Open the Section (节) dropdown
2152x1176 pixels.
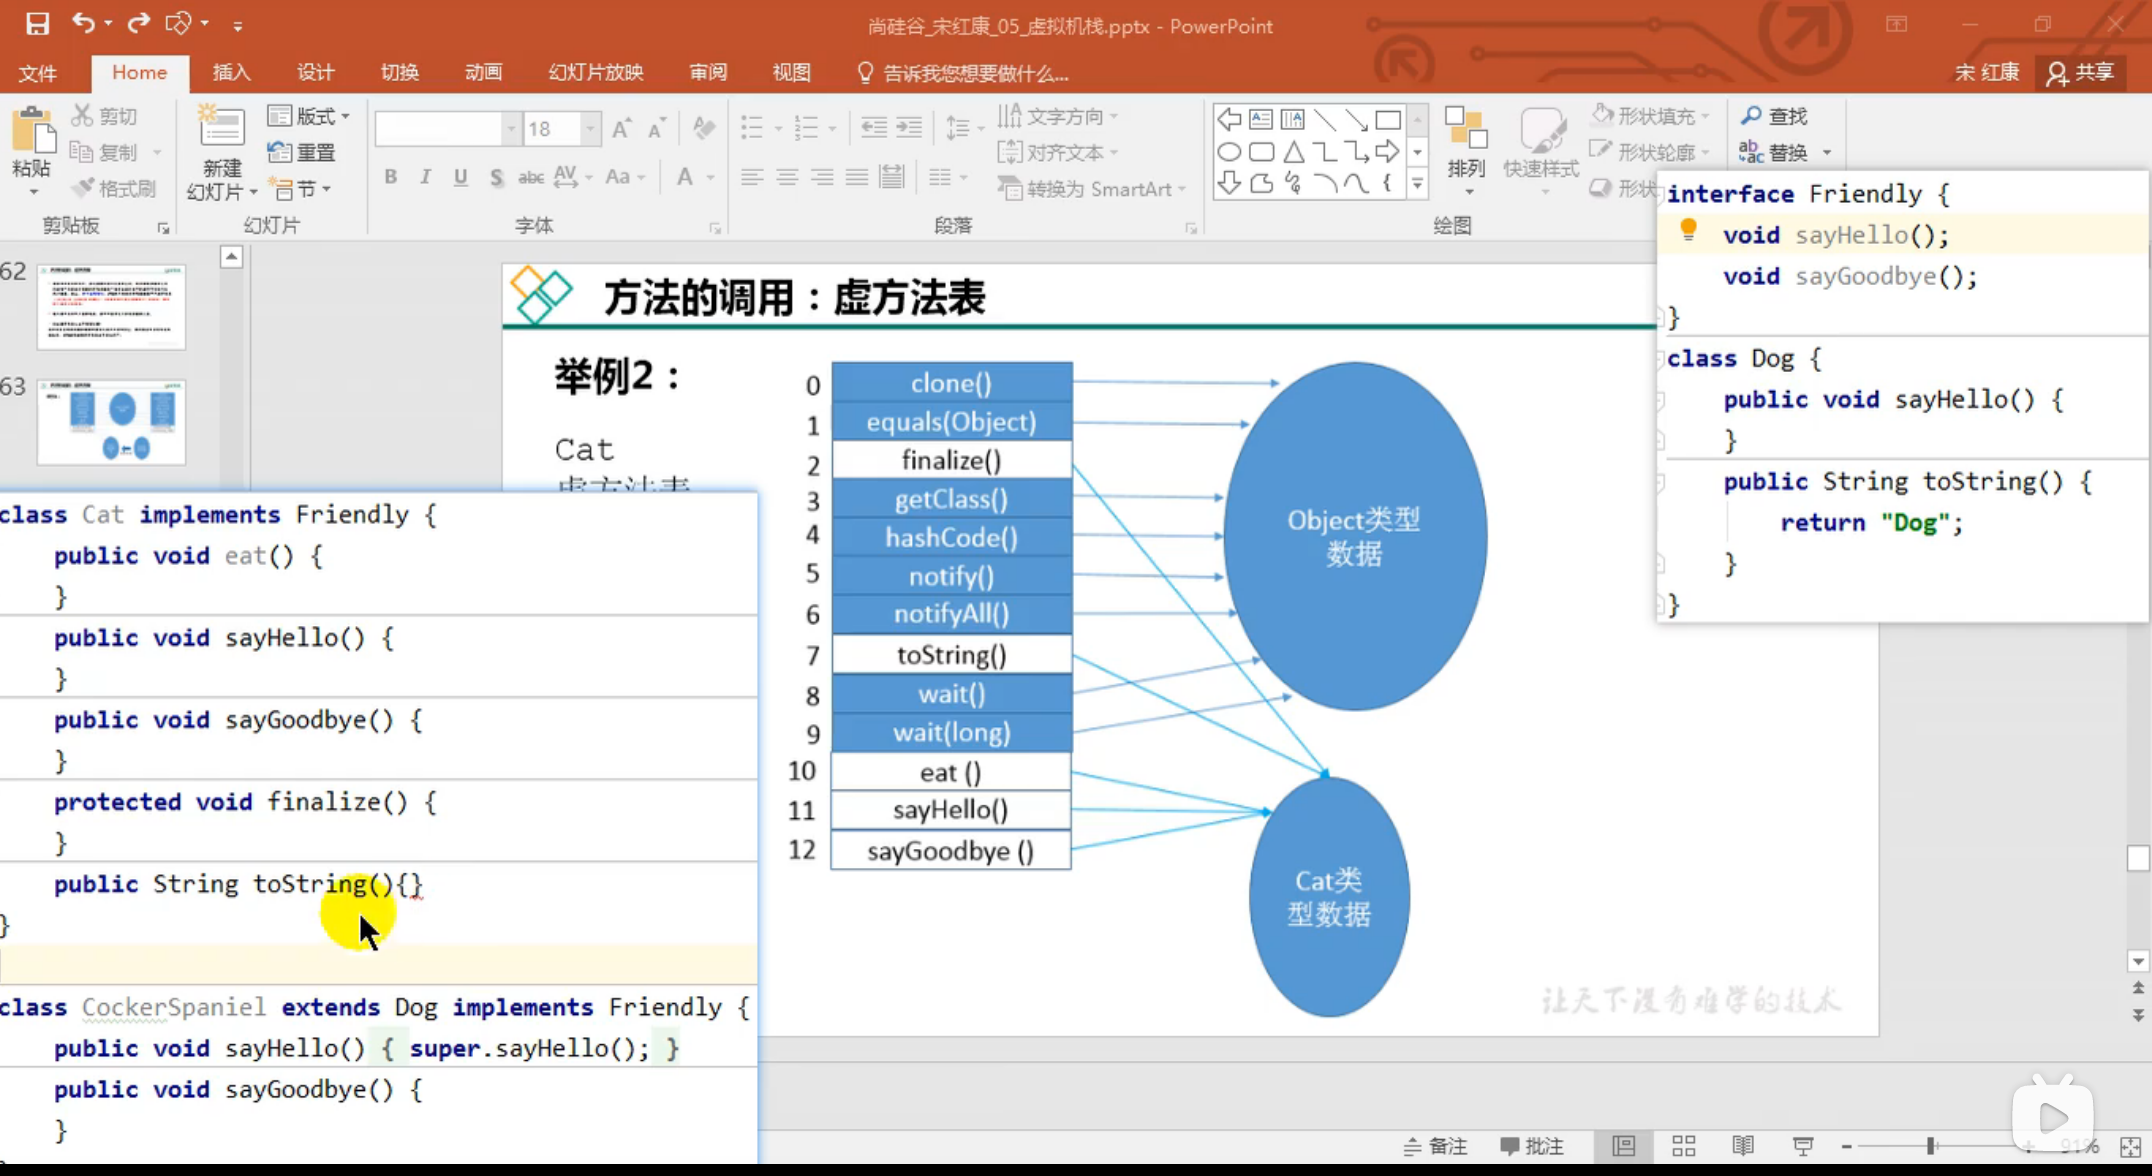tap(301, 188)
